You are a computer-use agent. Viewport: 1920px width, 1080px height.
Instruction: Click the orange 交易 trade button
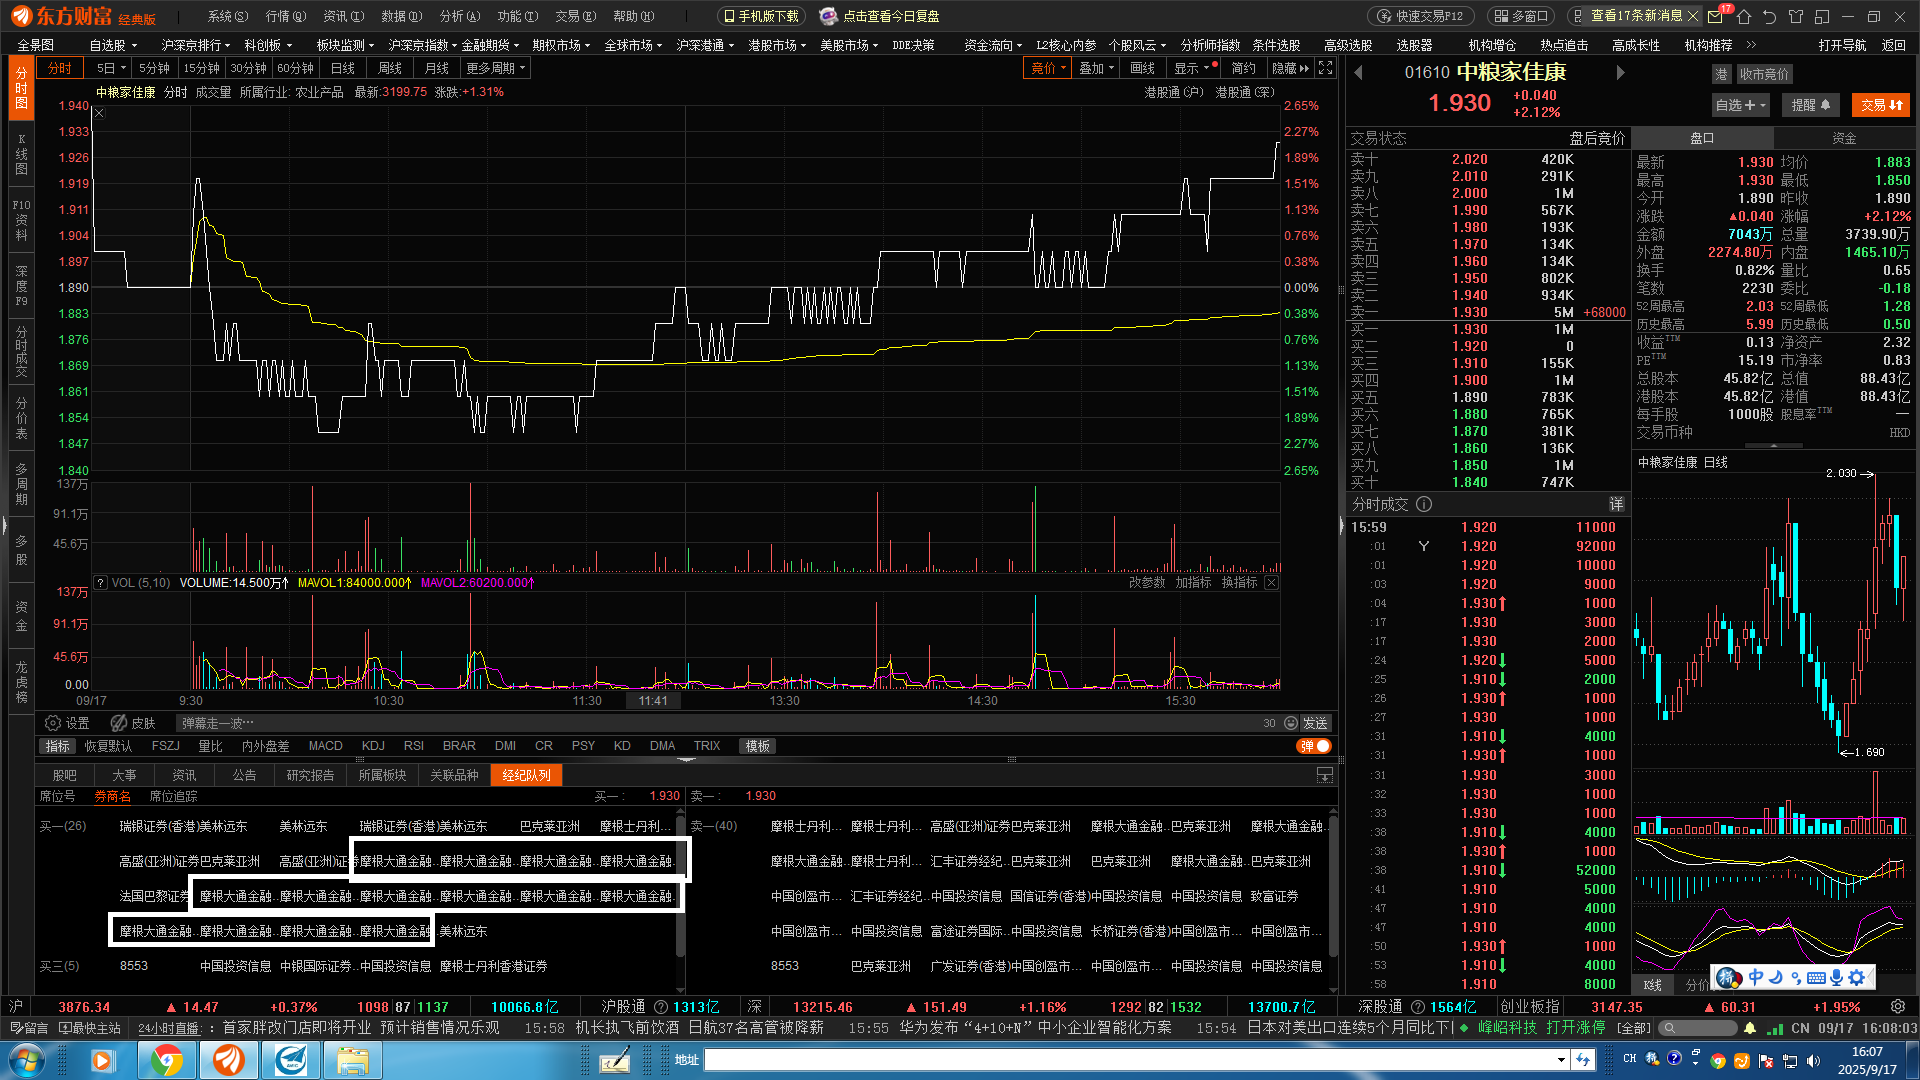(x=1881, y=105)
